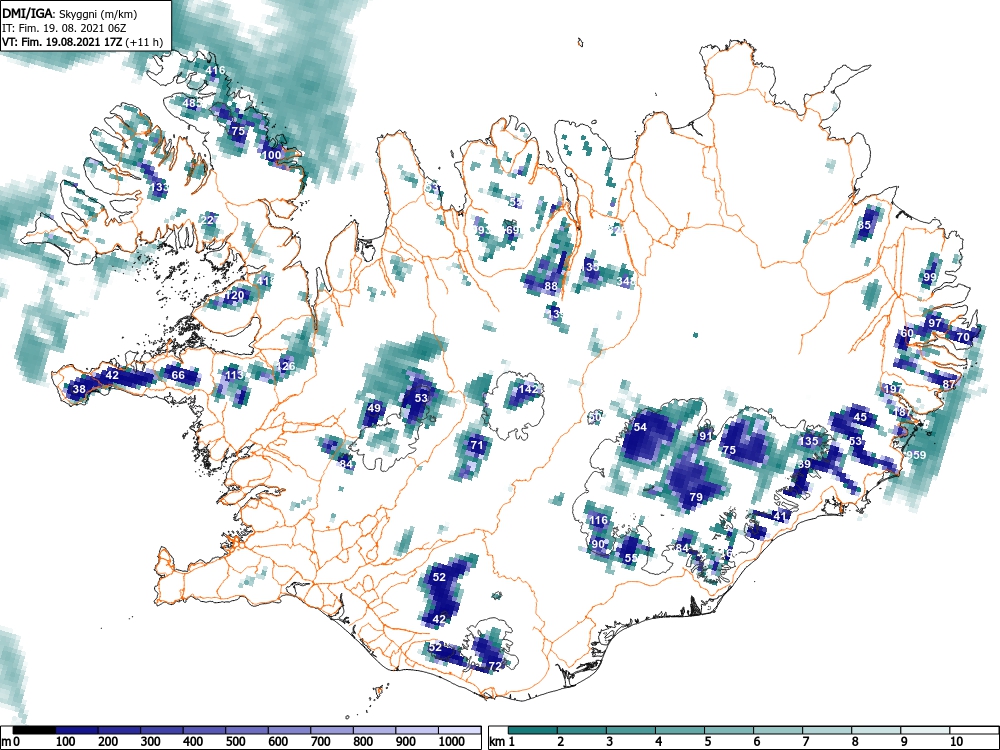1000x750 pixels.
Task: Click the 39 visibility value in southeast
Action: [x=804, y=464]
